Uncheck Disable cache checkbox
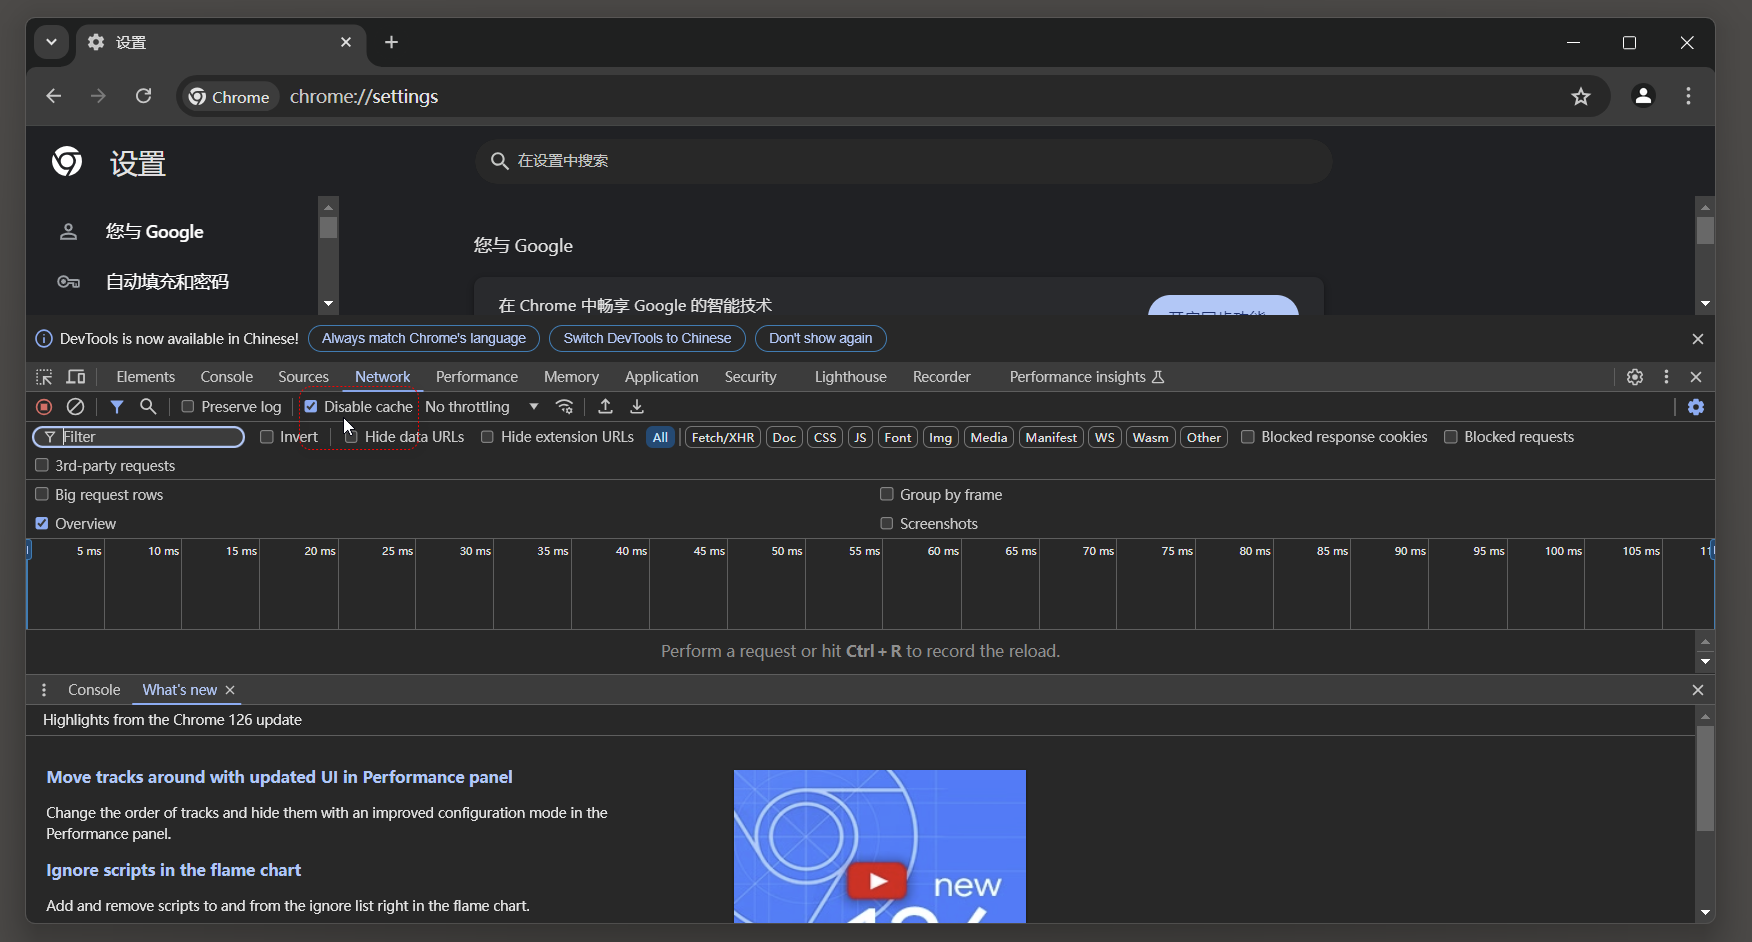Image resolution: width=1752 pixels, height=942 pixels. coord(311,407)
